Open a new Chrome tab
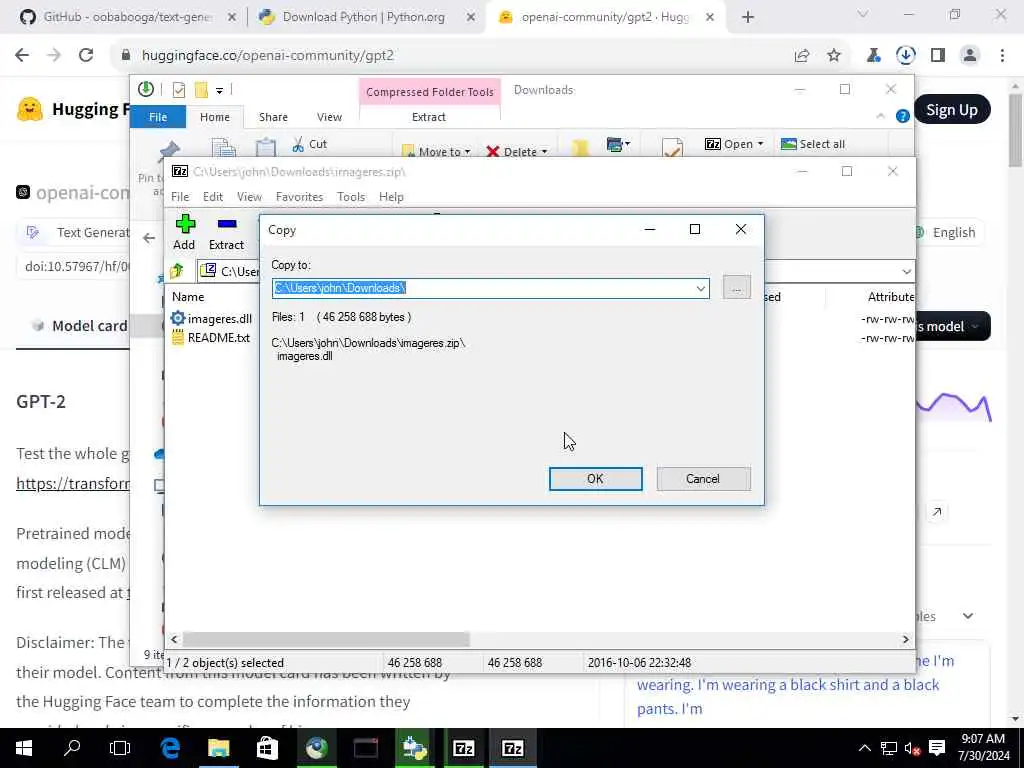The width and height of the screenshot is (1024, 768). [x=748, y=18]
